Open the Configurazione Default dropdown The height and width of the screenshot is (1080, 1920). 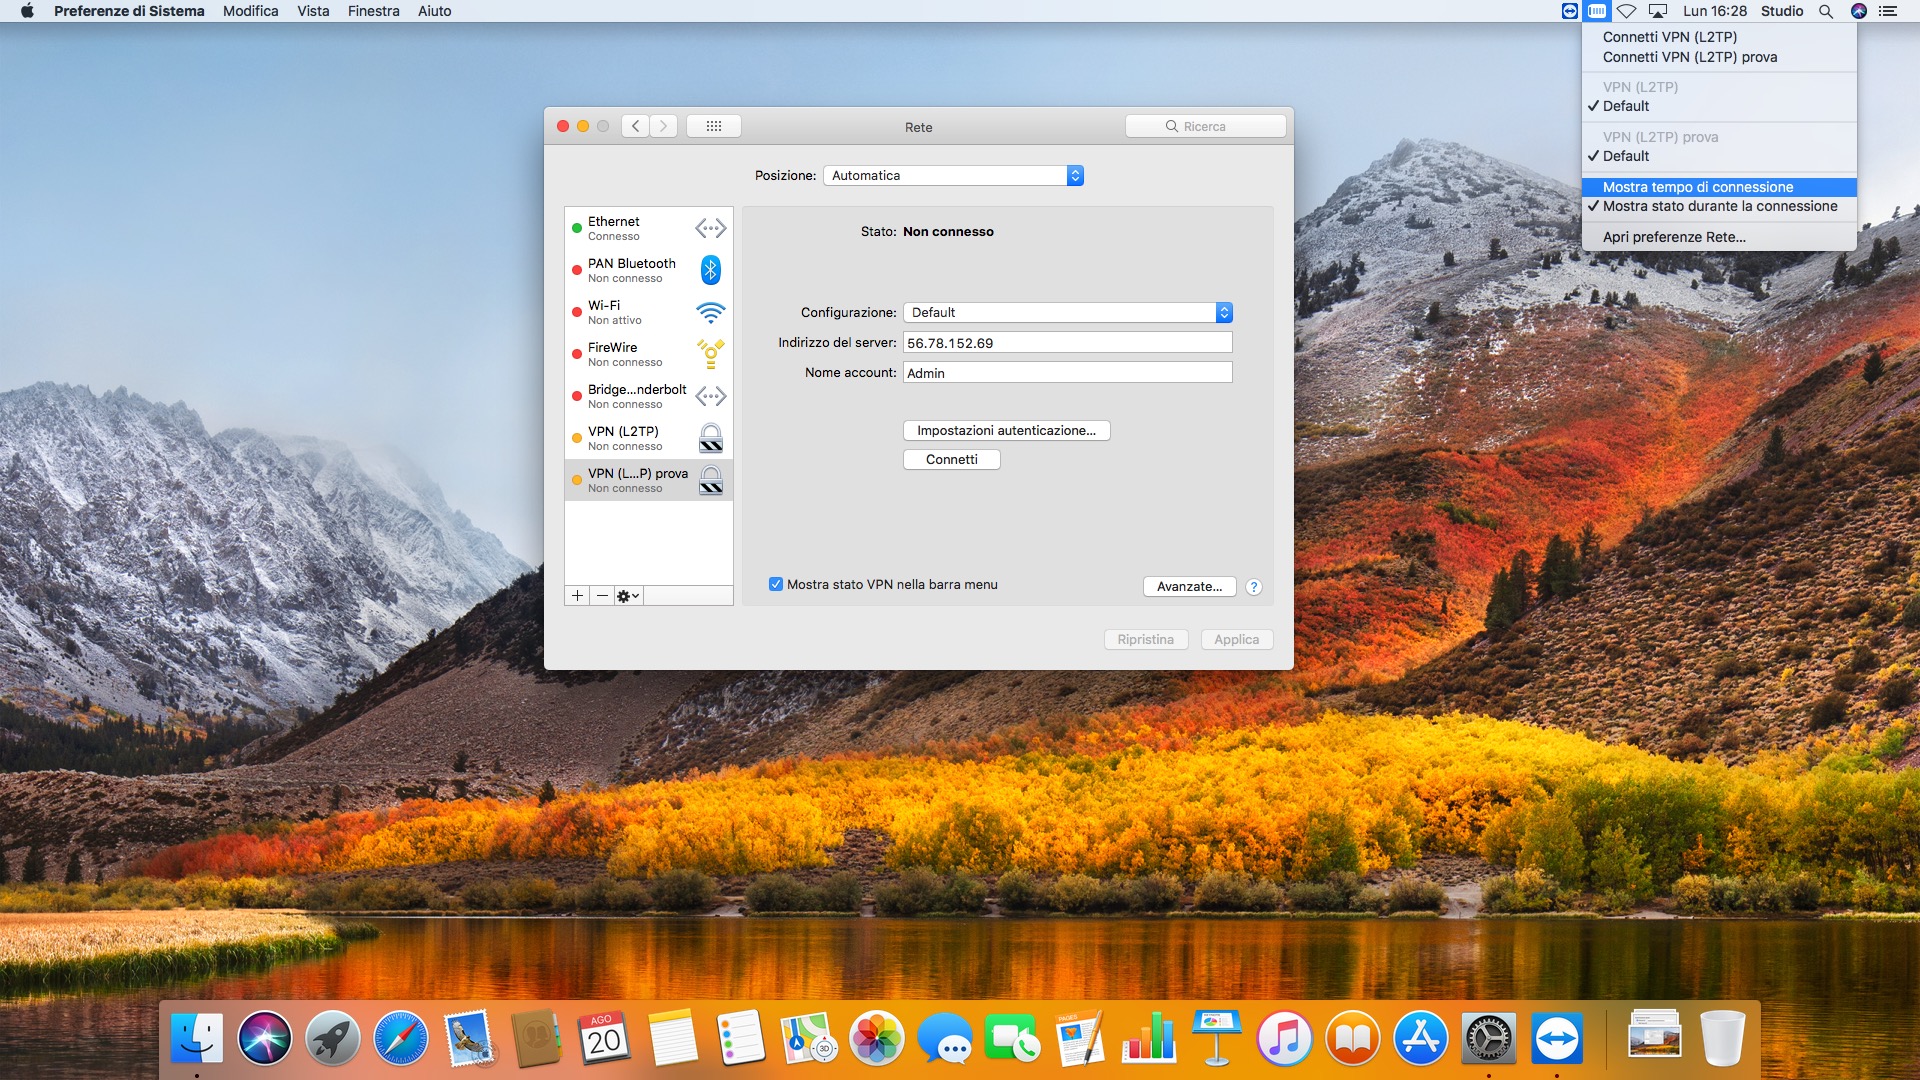pos(1067,313)
